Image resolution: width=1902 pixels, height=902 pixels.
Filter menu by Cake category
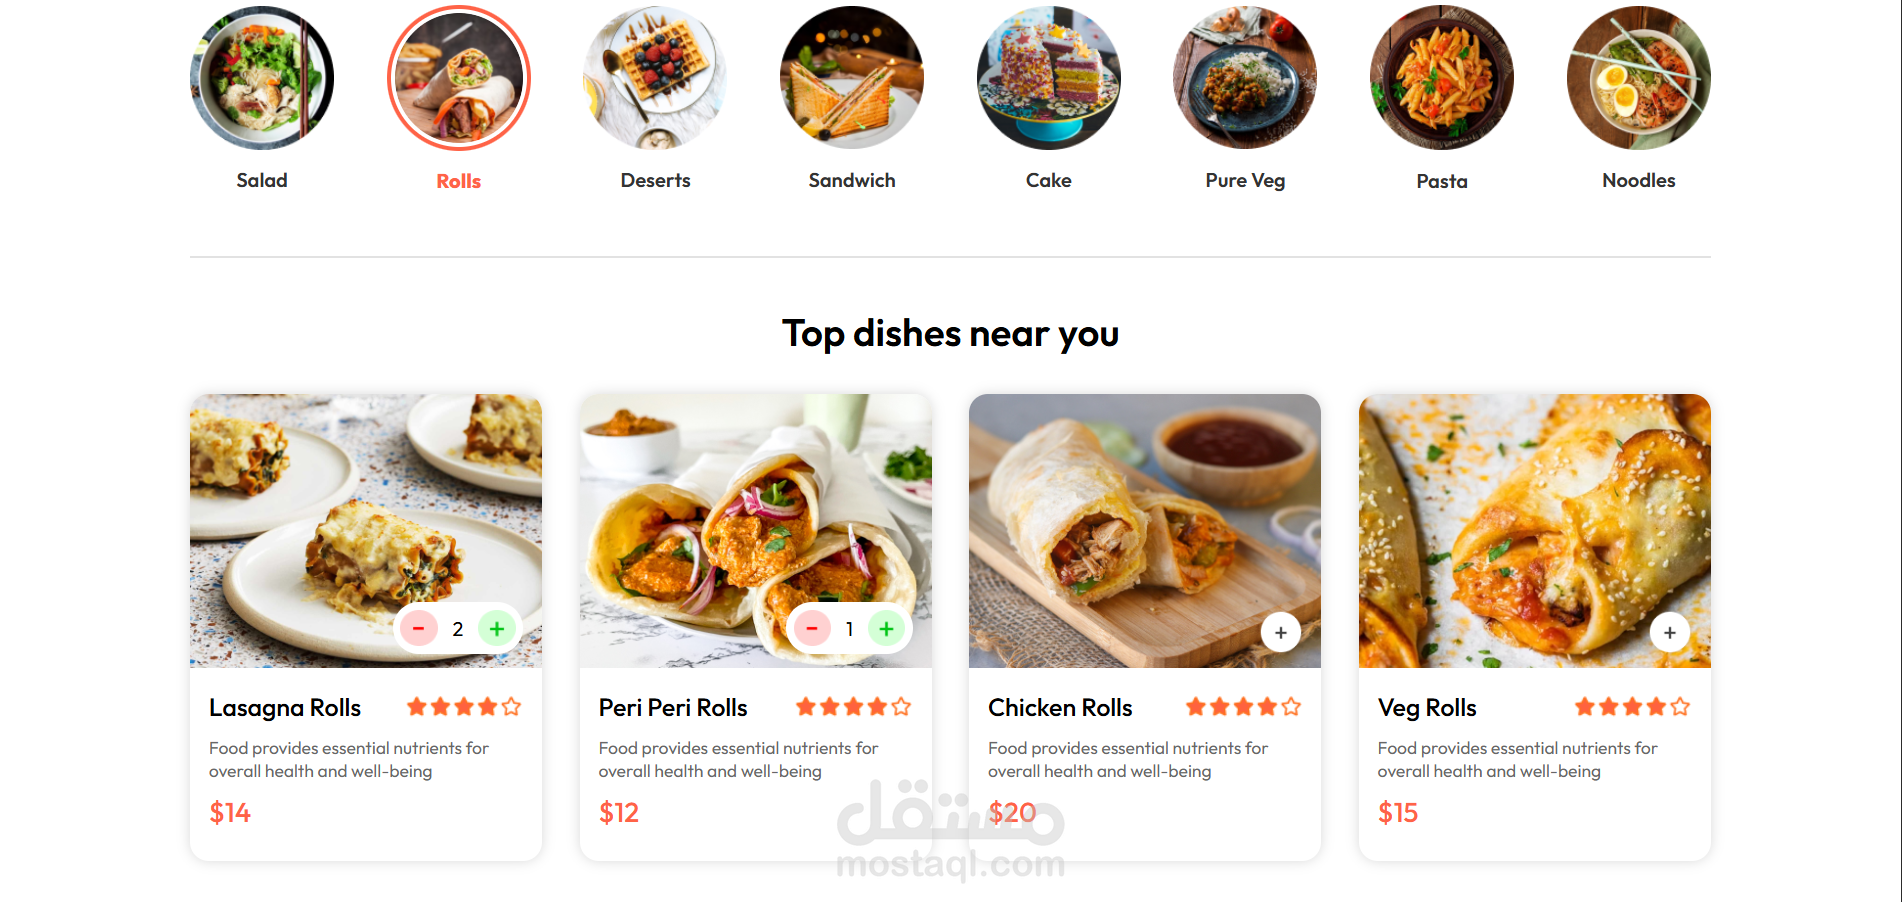point(1049,78)
